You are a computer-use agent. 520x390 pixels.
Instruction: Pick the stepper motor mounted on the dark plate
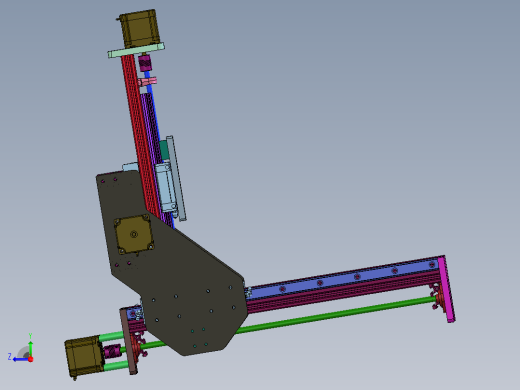click(134, 234)
